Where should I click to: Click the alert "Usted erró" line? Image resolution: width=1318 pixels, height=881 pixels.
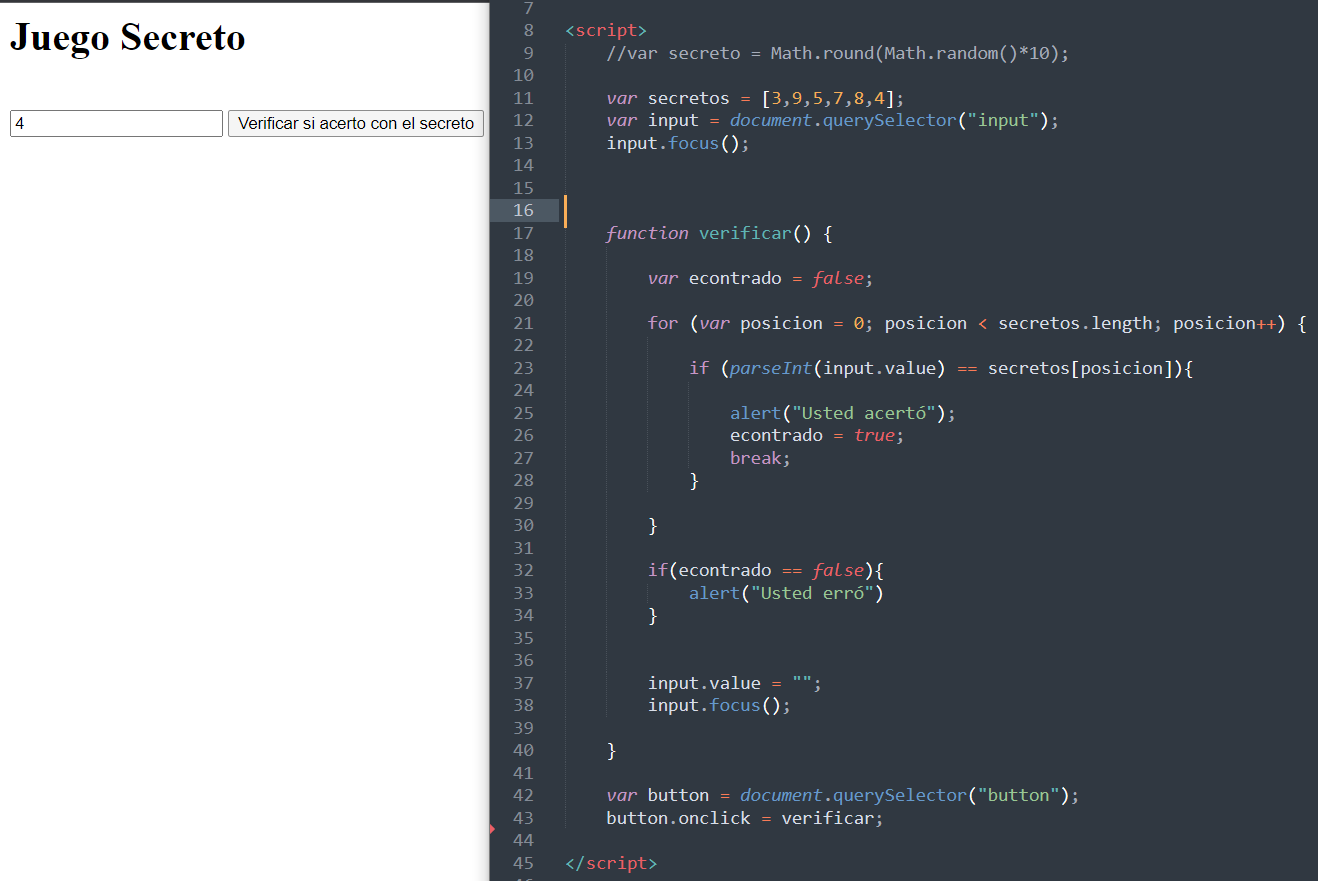click(x=787, y=593)
